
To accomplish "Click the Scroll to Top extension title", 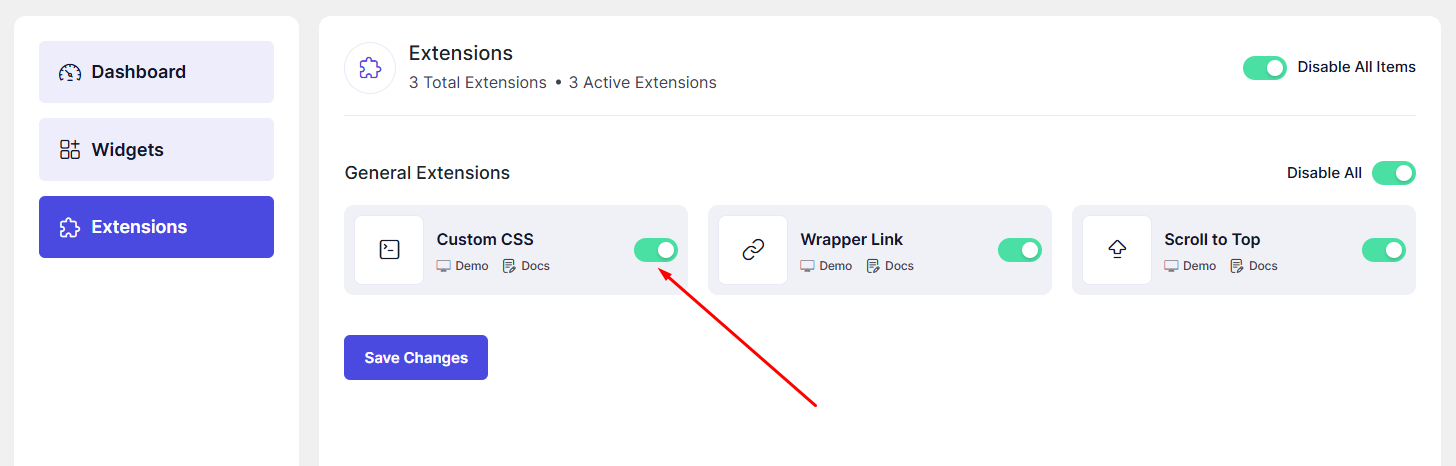I will (1212, 239).
